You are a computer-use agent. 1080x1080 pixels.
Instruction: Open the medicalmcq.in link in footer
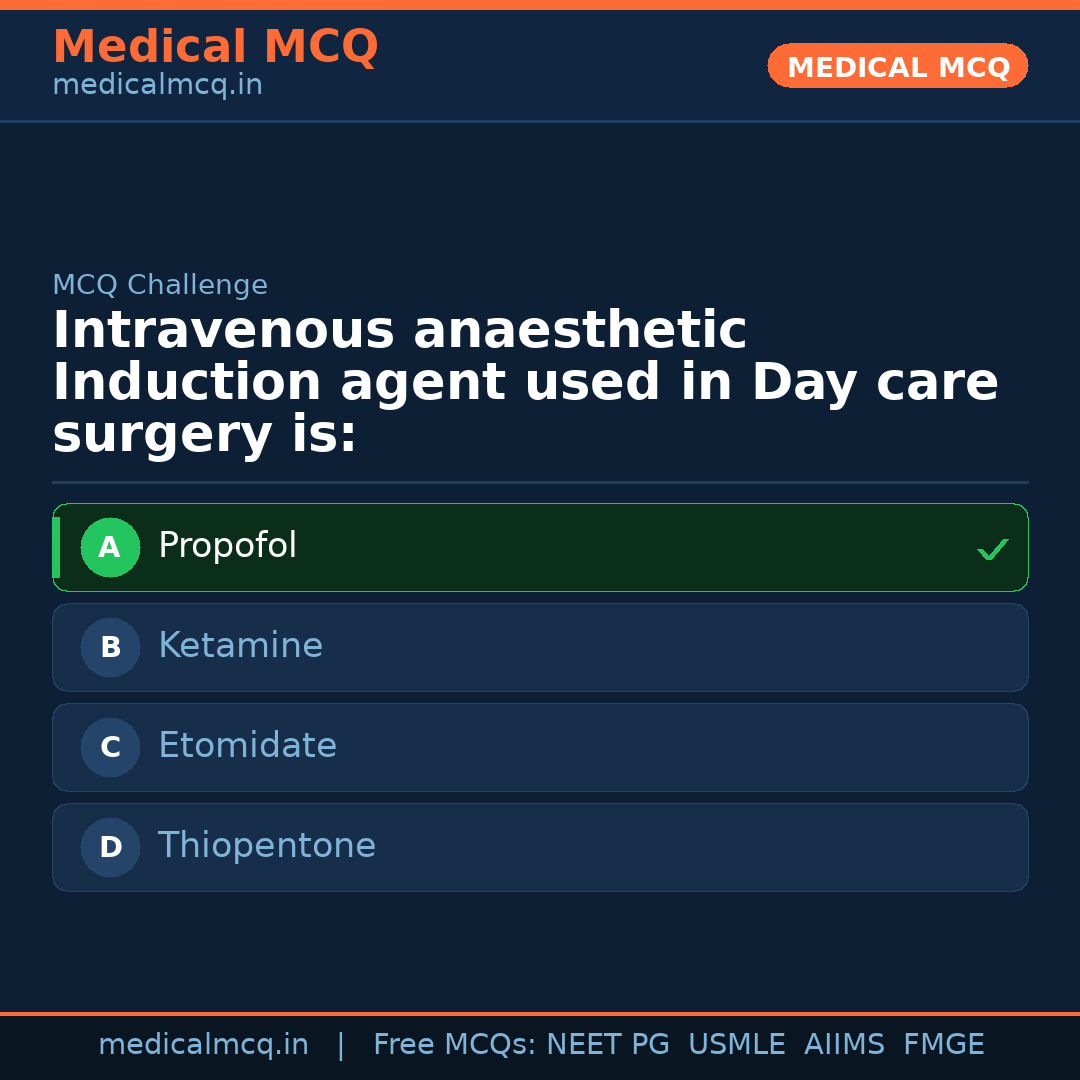click(203, 1045)
